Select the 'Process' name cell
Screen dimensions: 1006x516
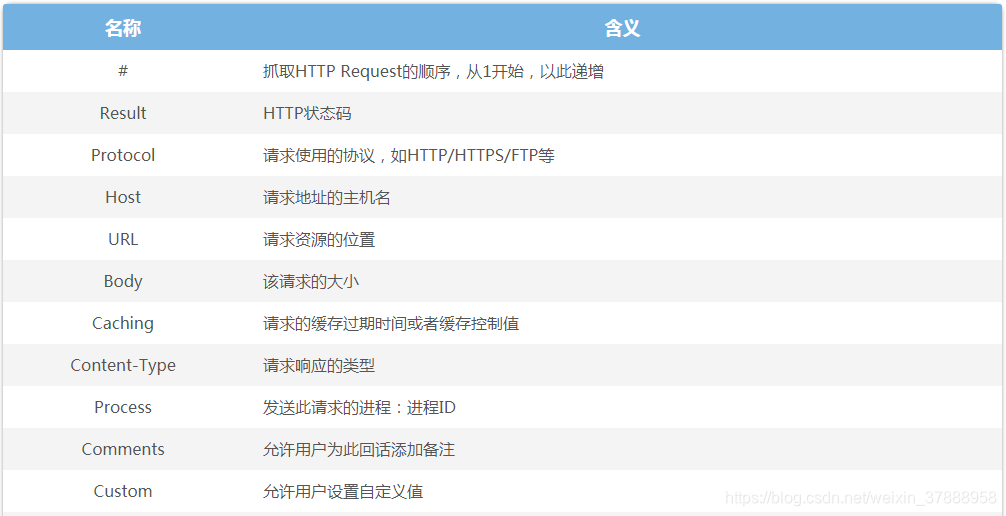[123, 408]
